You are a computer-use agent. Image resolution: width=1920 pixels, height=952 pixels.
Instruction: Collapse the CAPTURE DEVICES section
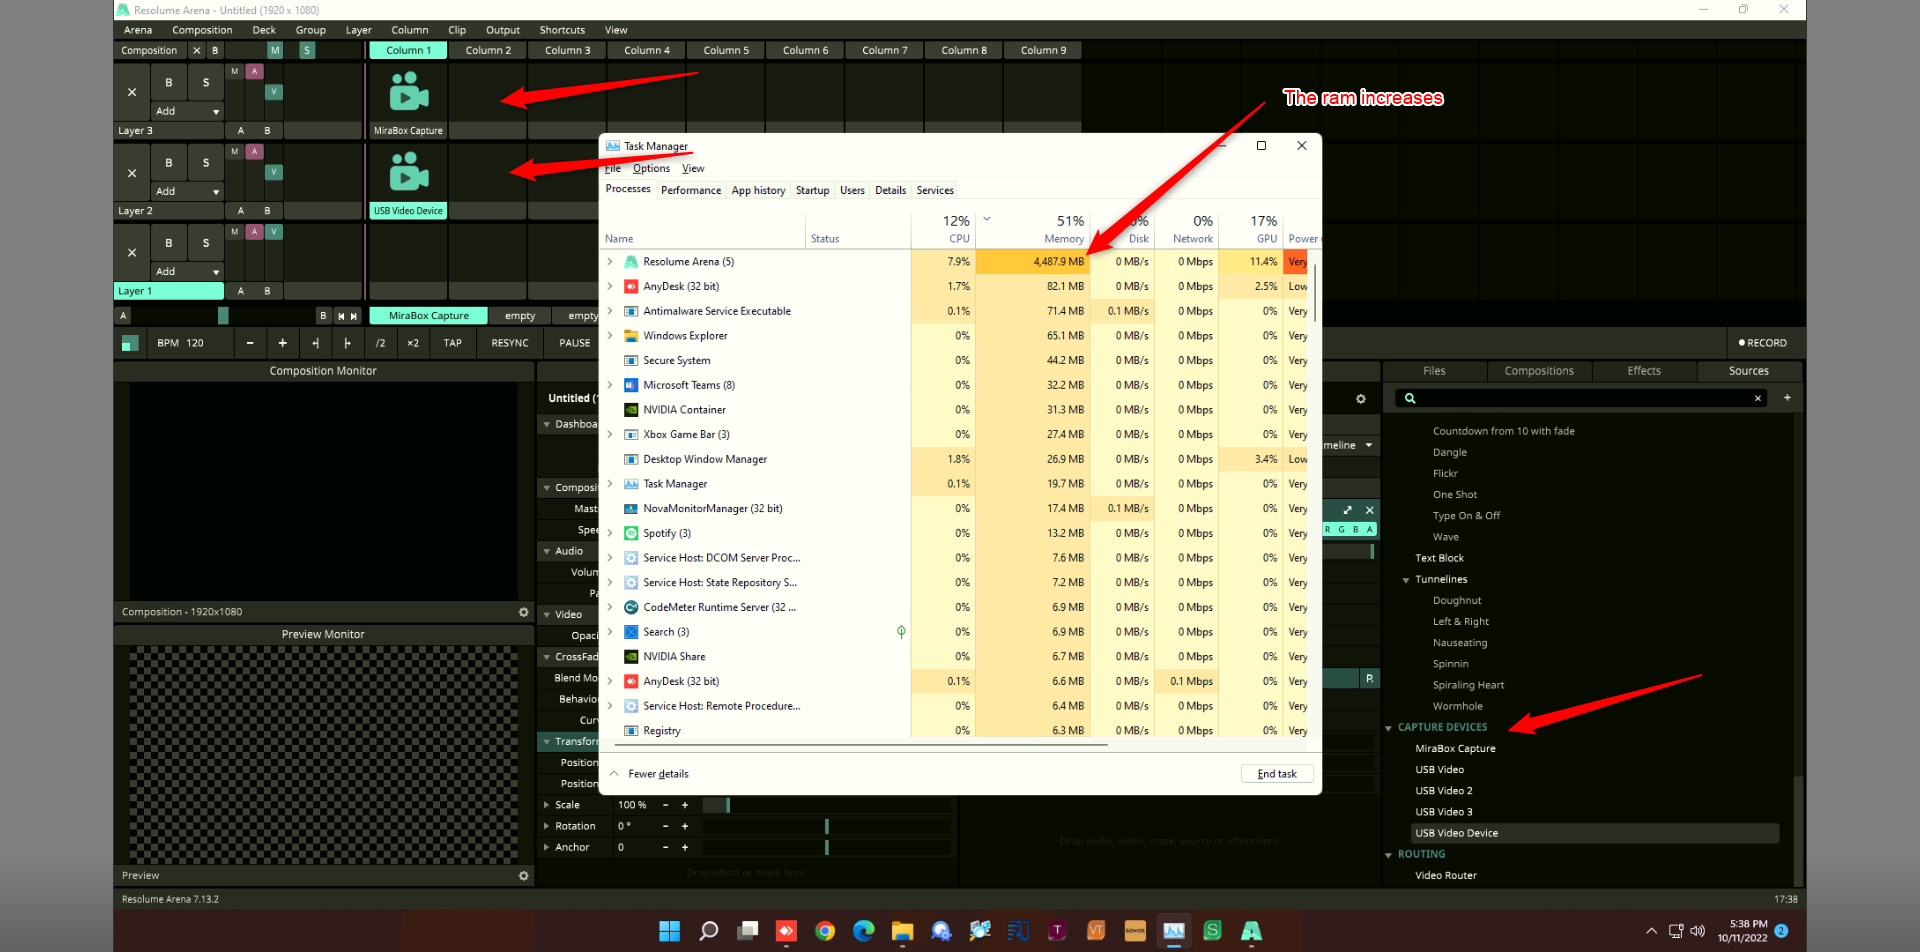(1389, 728)
